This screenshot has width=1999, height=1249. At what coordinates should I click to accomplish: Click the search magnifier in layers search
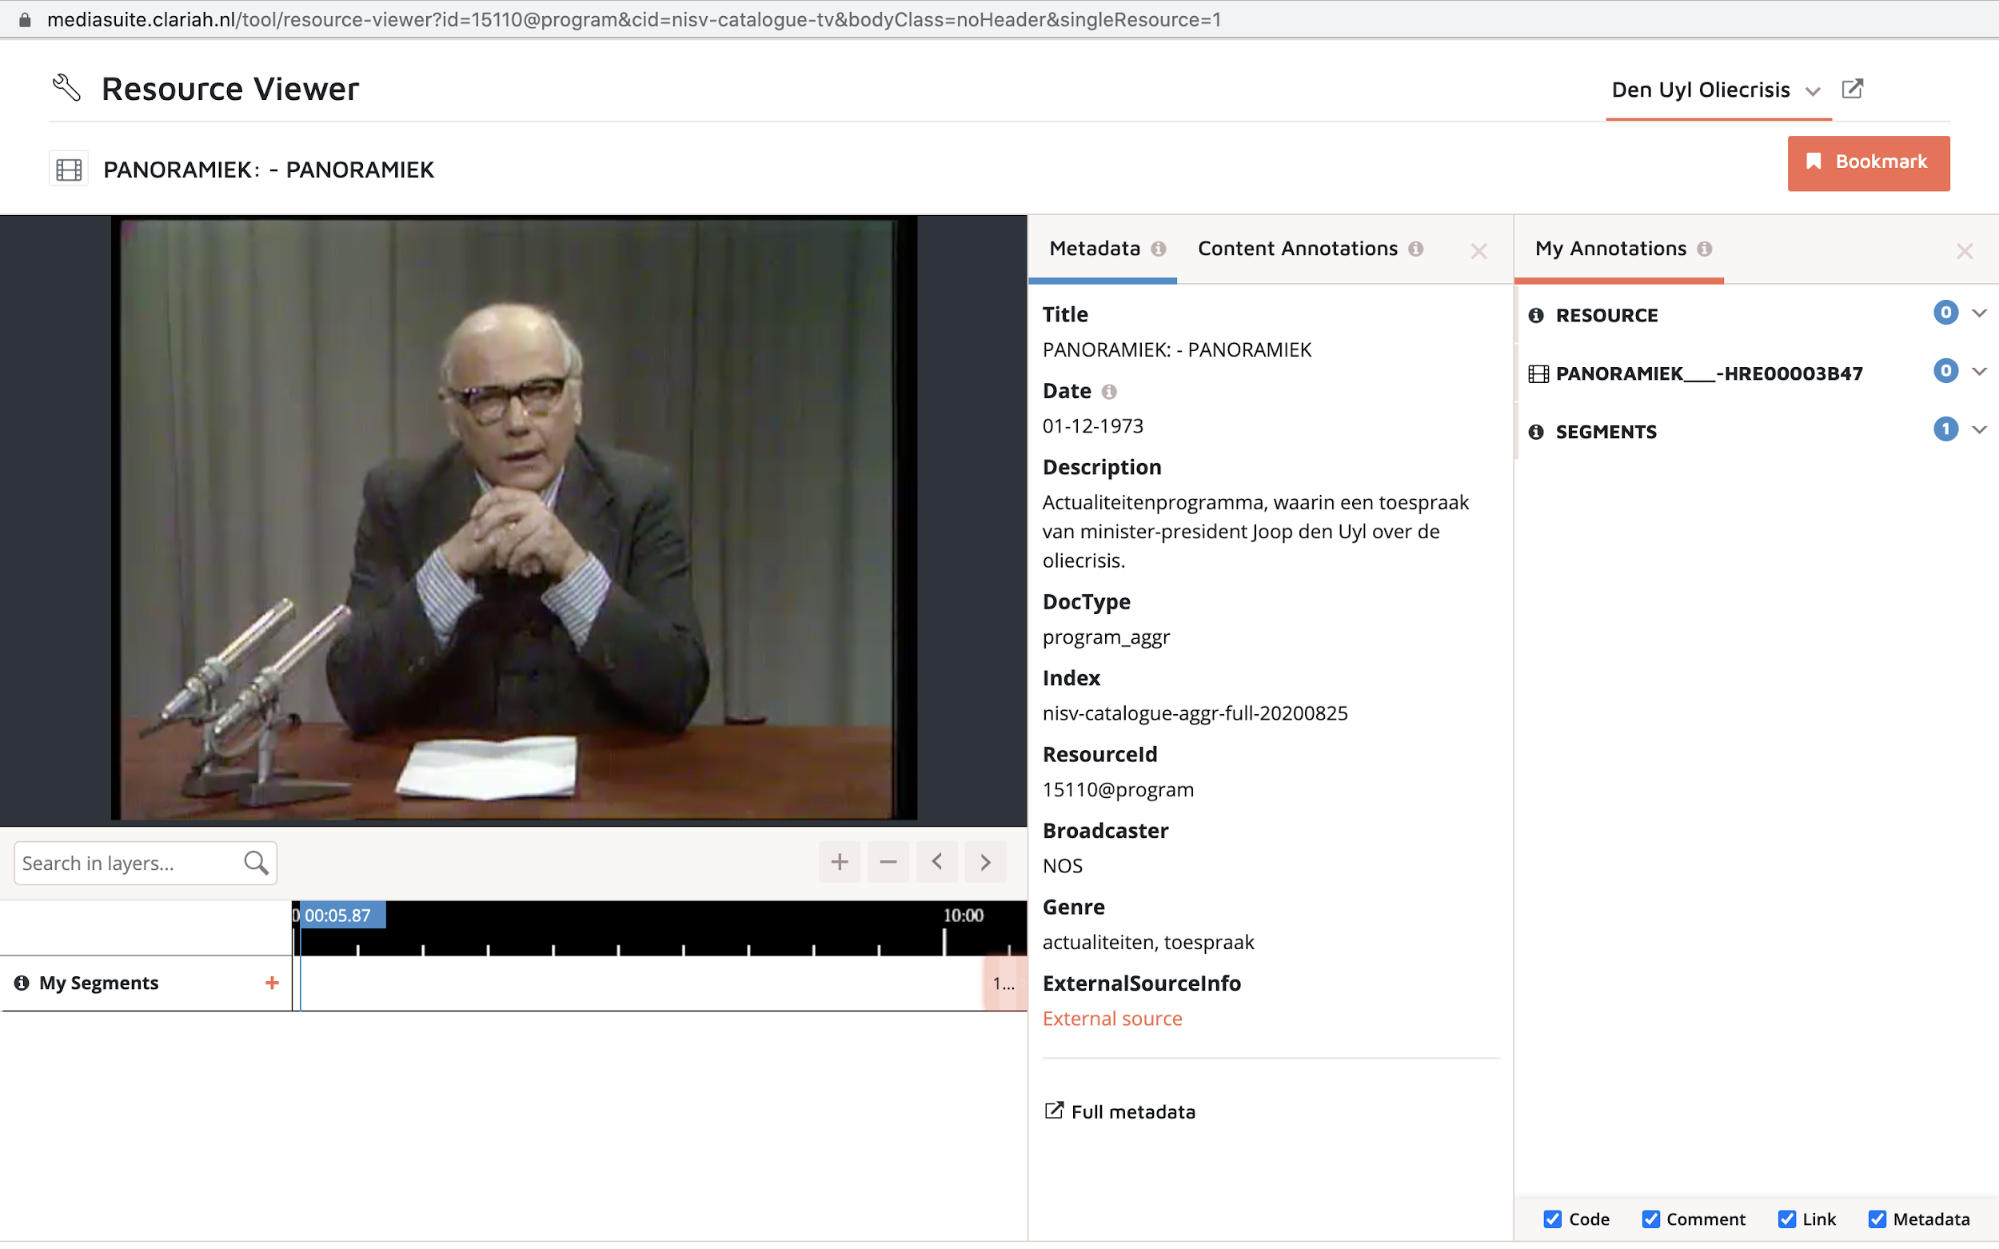pyautogui.click(x=256, y=863)
